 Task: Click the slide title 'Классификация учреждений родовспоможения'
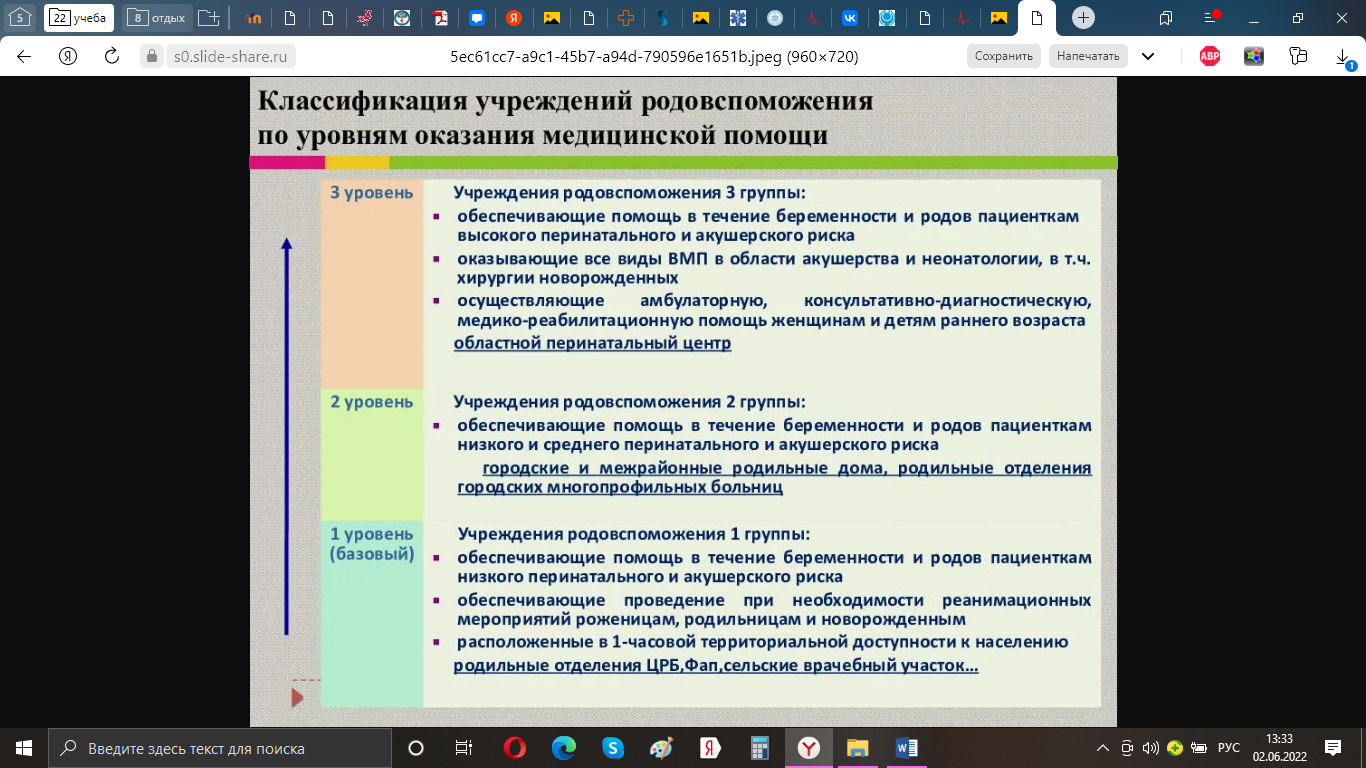(x=566, y=102)
